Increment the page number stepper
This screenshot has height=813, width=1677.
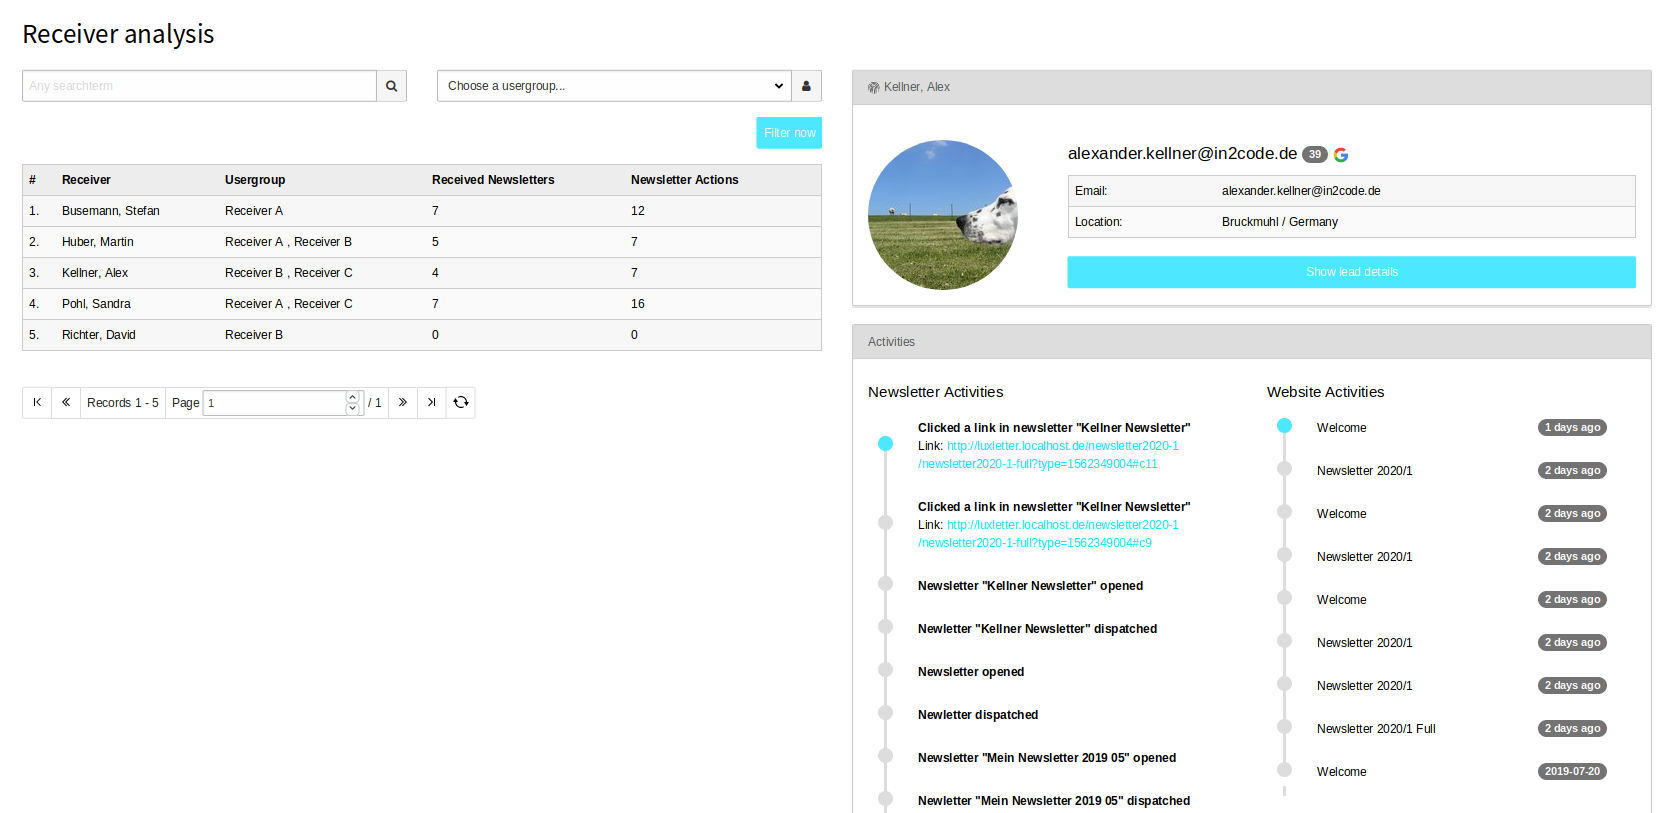[352, 397]
